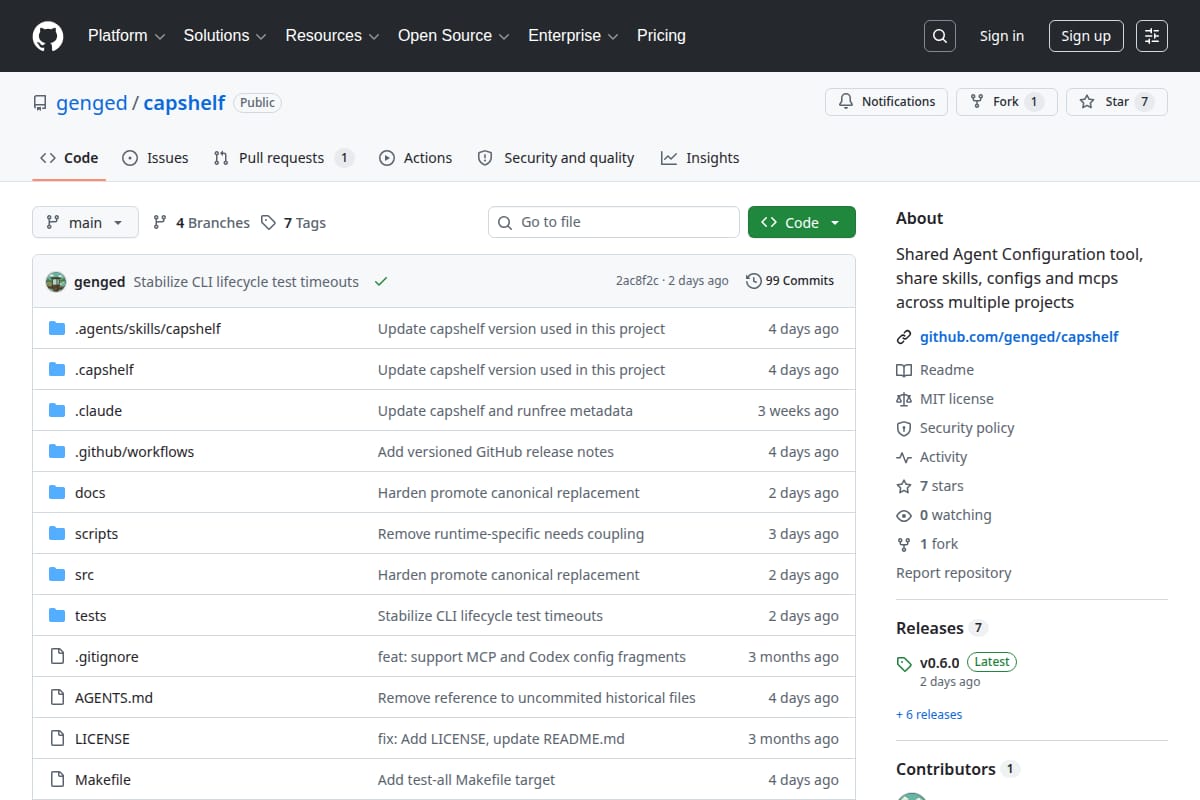Open the genged owner link
Image resolution: width=1200 pixels, height=800 pixels.
point(92,103)
